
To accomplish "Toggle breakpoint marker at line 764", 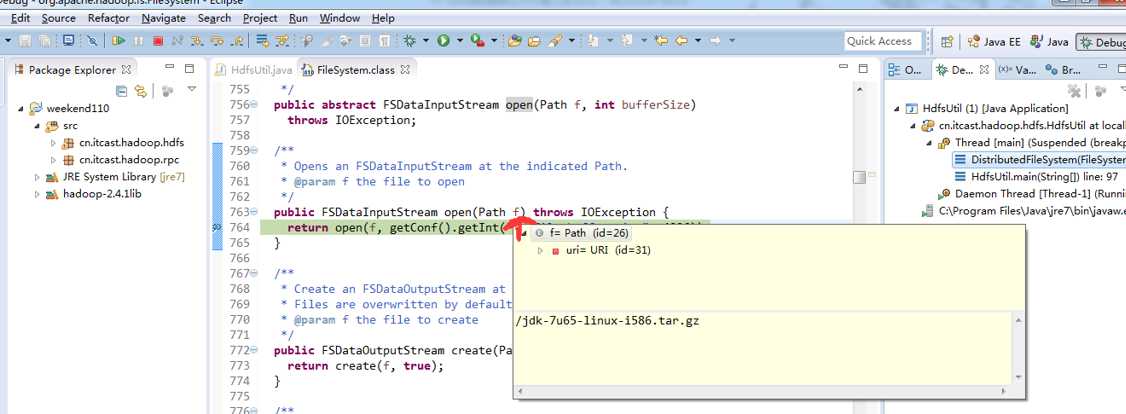I will coord(218,227).
